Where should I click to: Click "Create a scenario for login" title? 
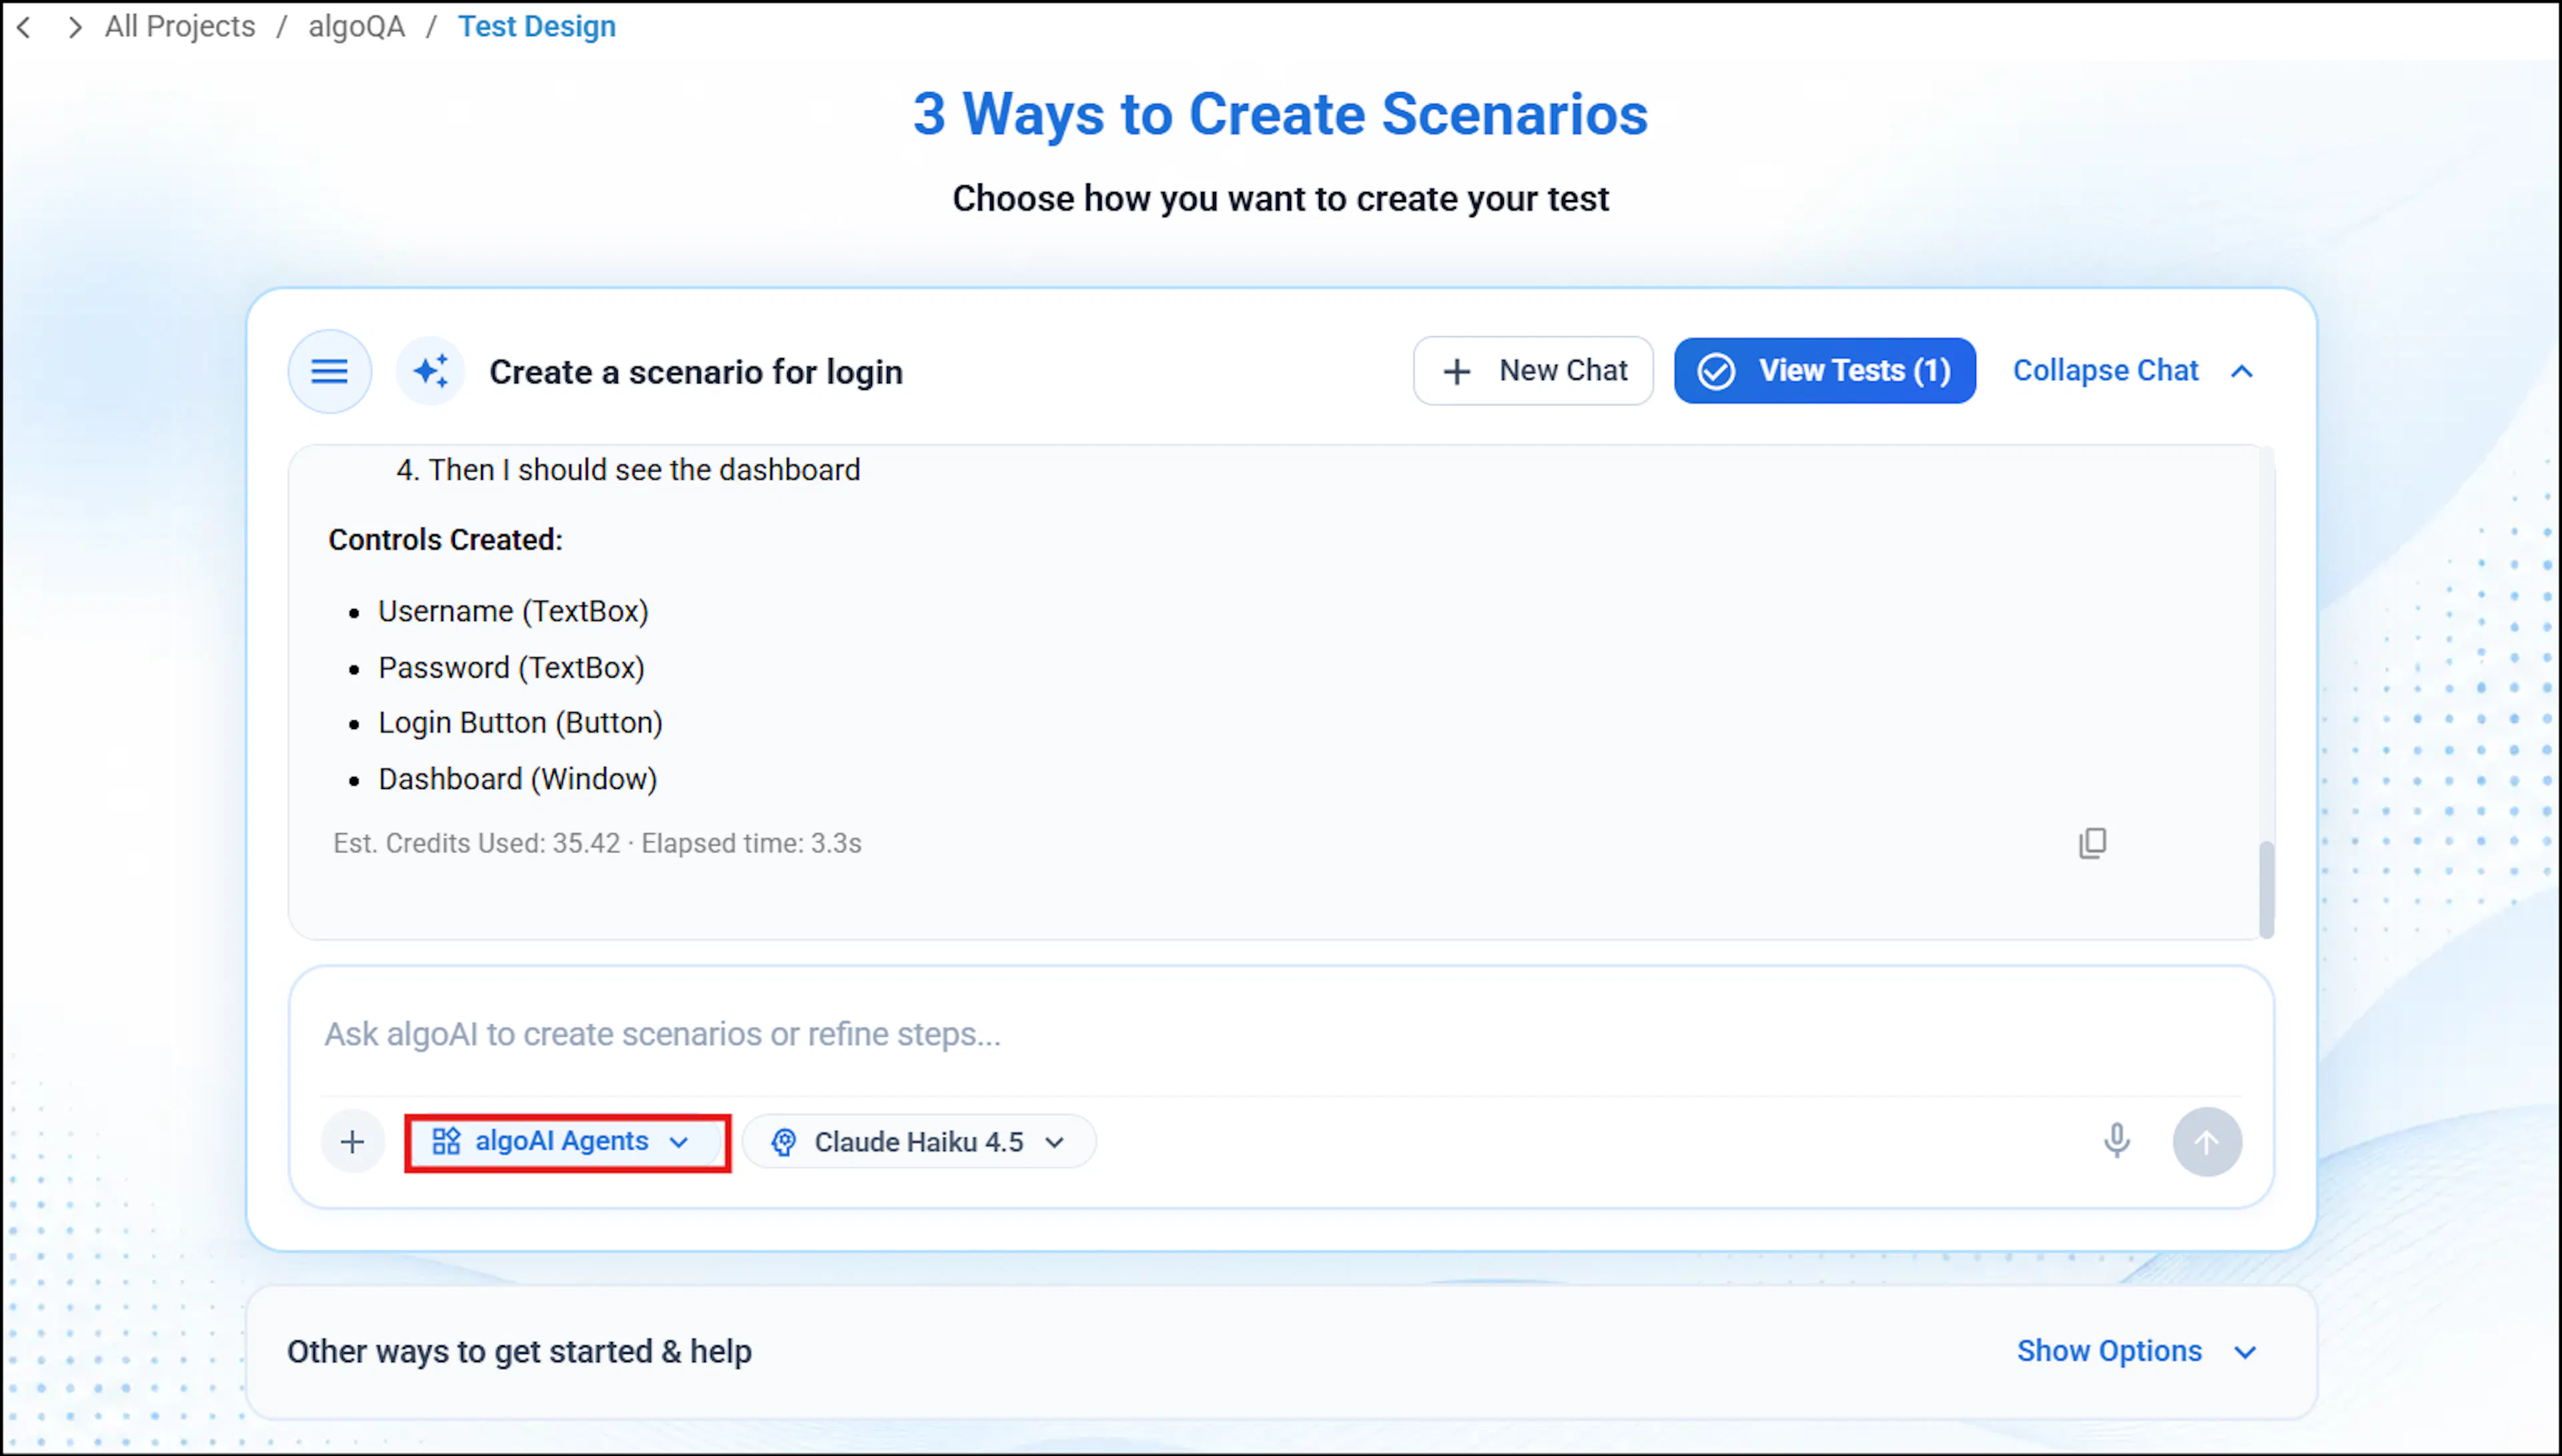(696, 372)
